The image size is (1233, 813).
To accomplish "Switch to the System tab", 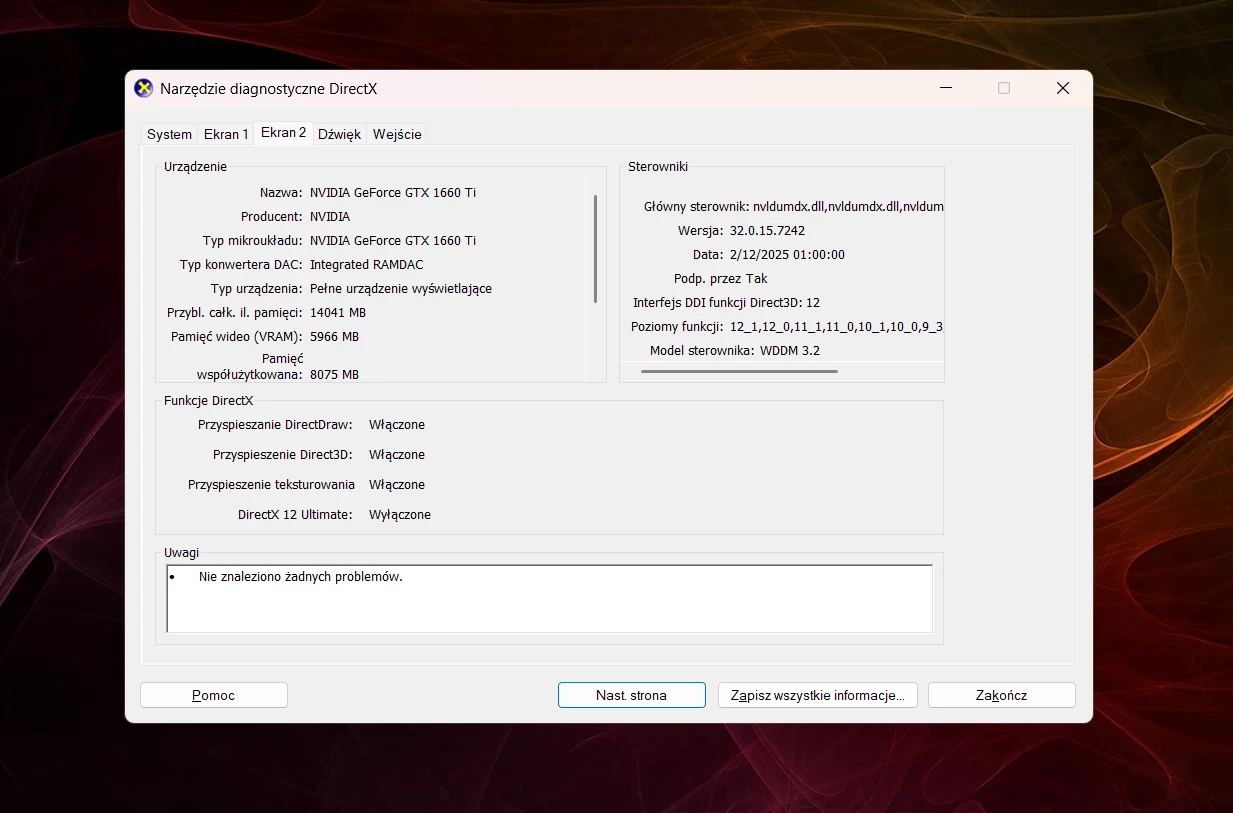I will pos(169,134).
